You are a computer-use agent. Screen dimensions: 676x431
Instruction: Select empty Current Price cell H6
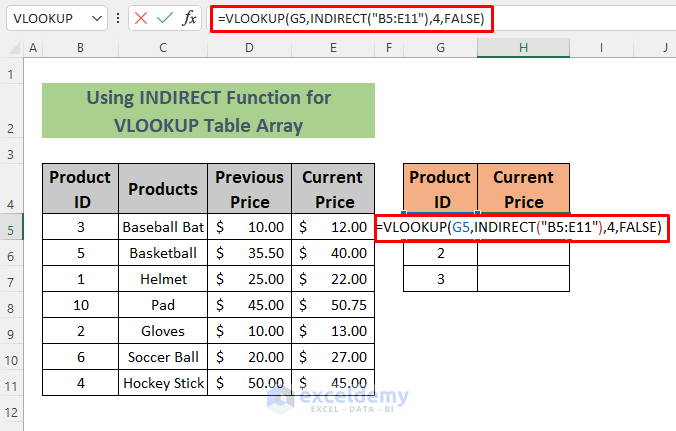pyautogui.click(x=523, y=253)
